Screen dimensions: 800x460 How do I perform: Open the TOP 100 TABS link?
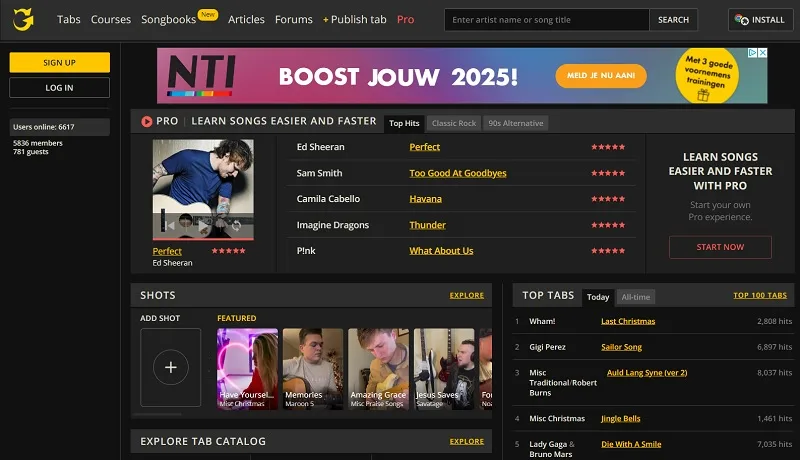[x=760, y=295]
